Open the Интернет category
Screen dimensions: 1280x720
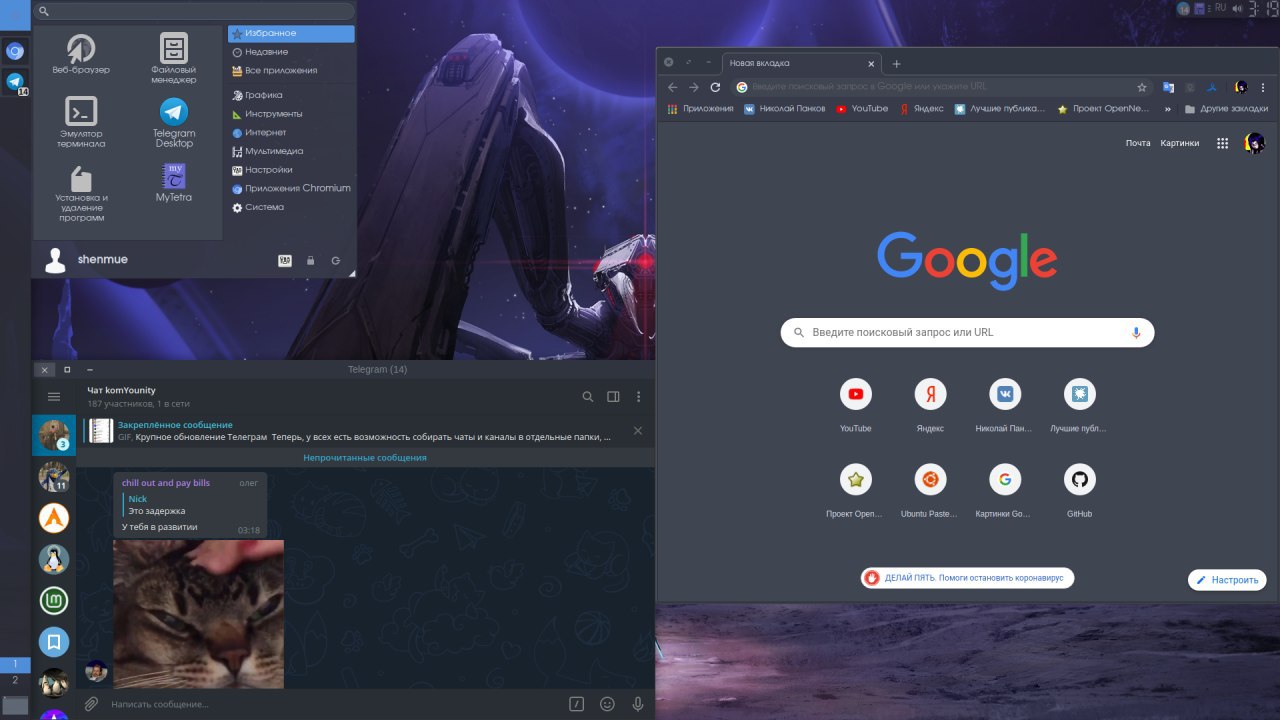point(291,132)
